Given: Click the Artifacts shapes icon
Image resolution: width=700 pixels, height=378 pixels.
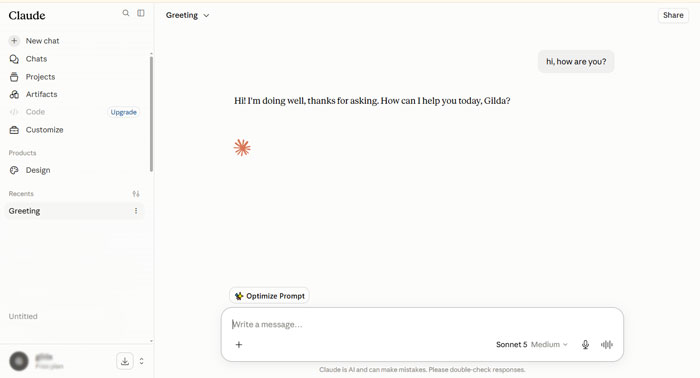Looking at the screenshot, I should 14,94.
